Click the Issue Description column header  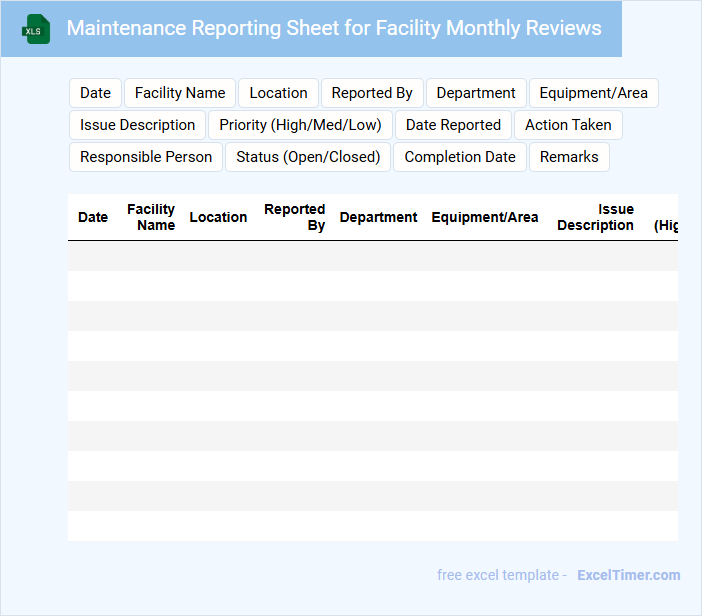coord(596,217)
